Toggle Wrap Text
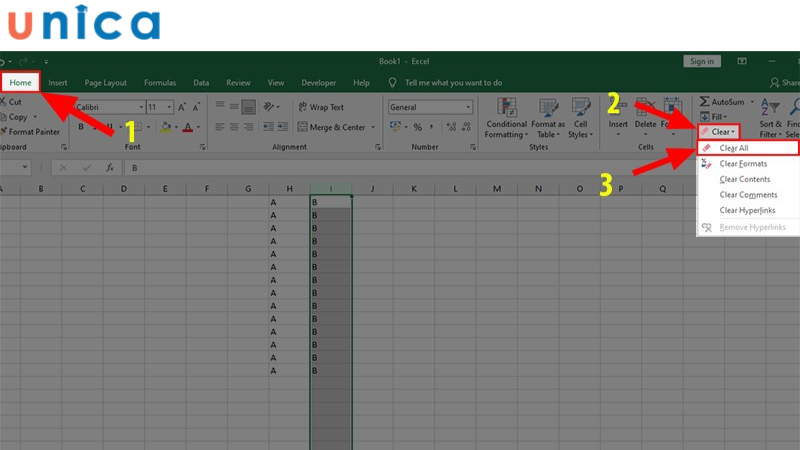 click(321, 107)
